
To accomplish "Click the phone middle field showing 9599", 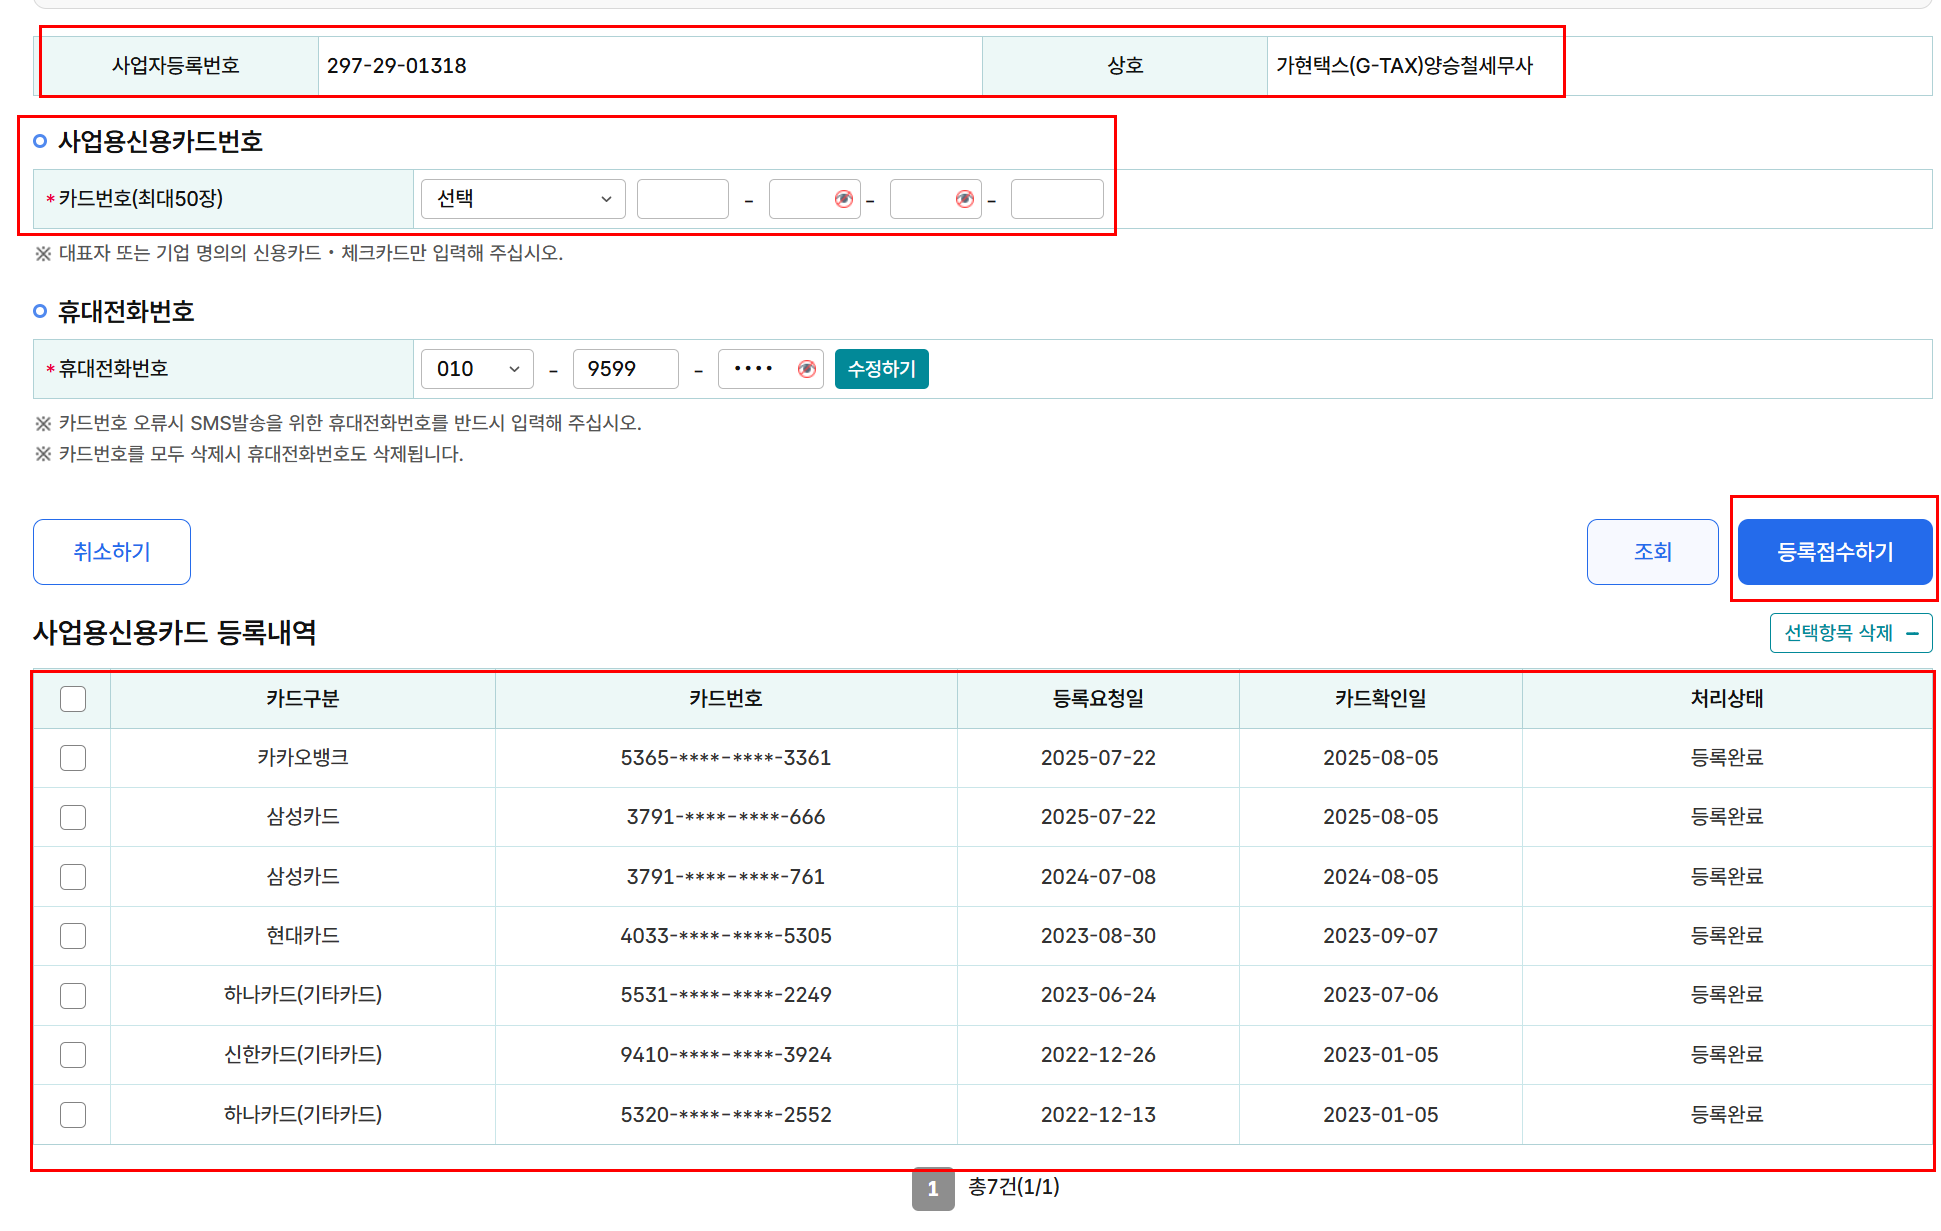I will (x=625, y=369).
